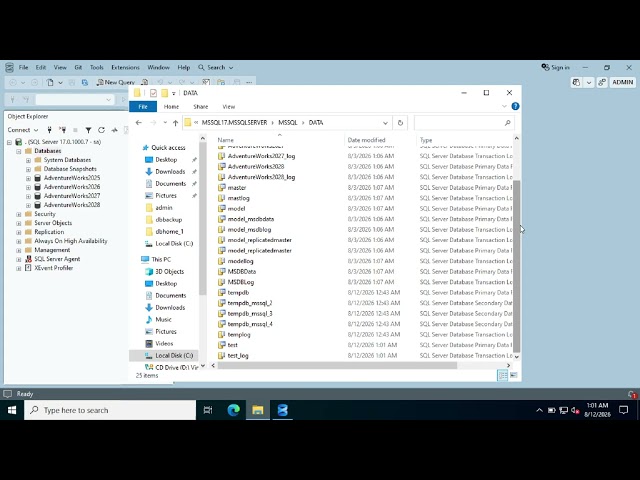
Task: Select Music in navigation pane
Action: click(163, 320)
